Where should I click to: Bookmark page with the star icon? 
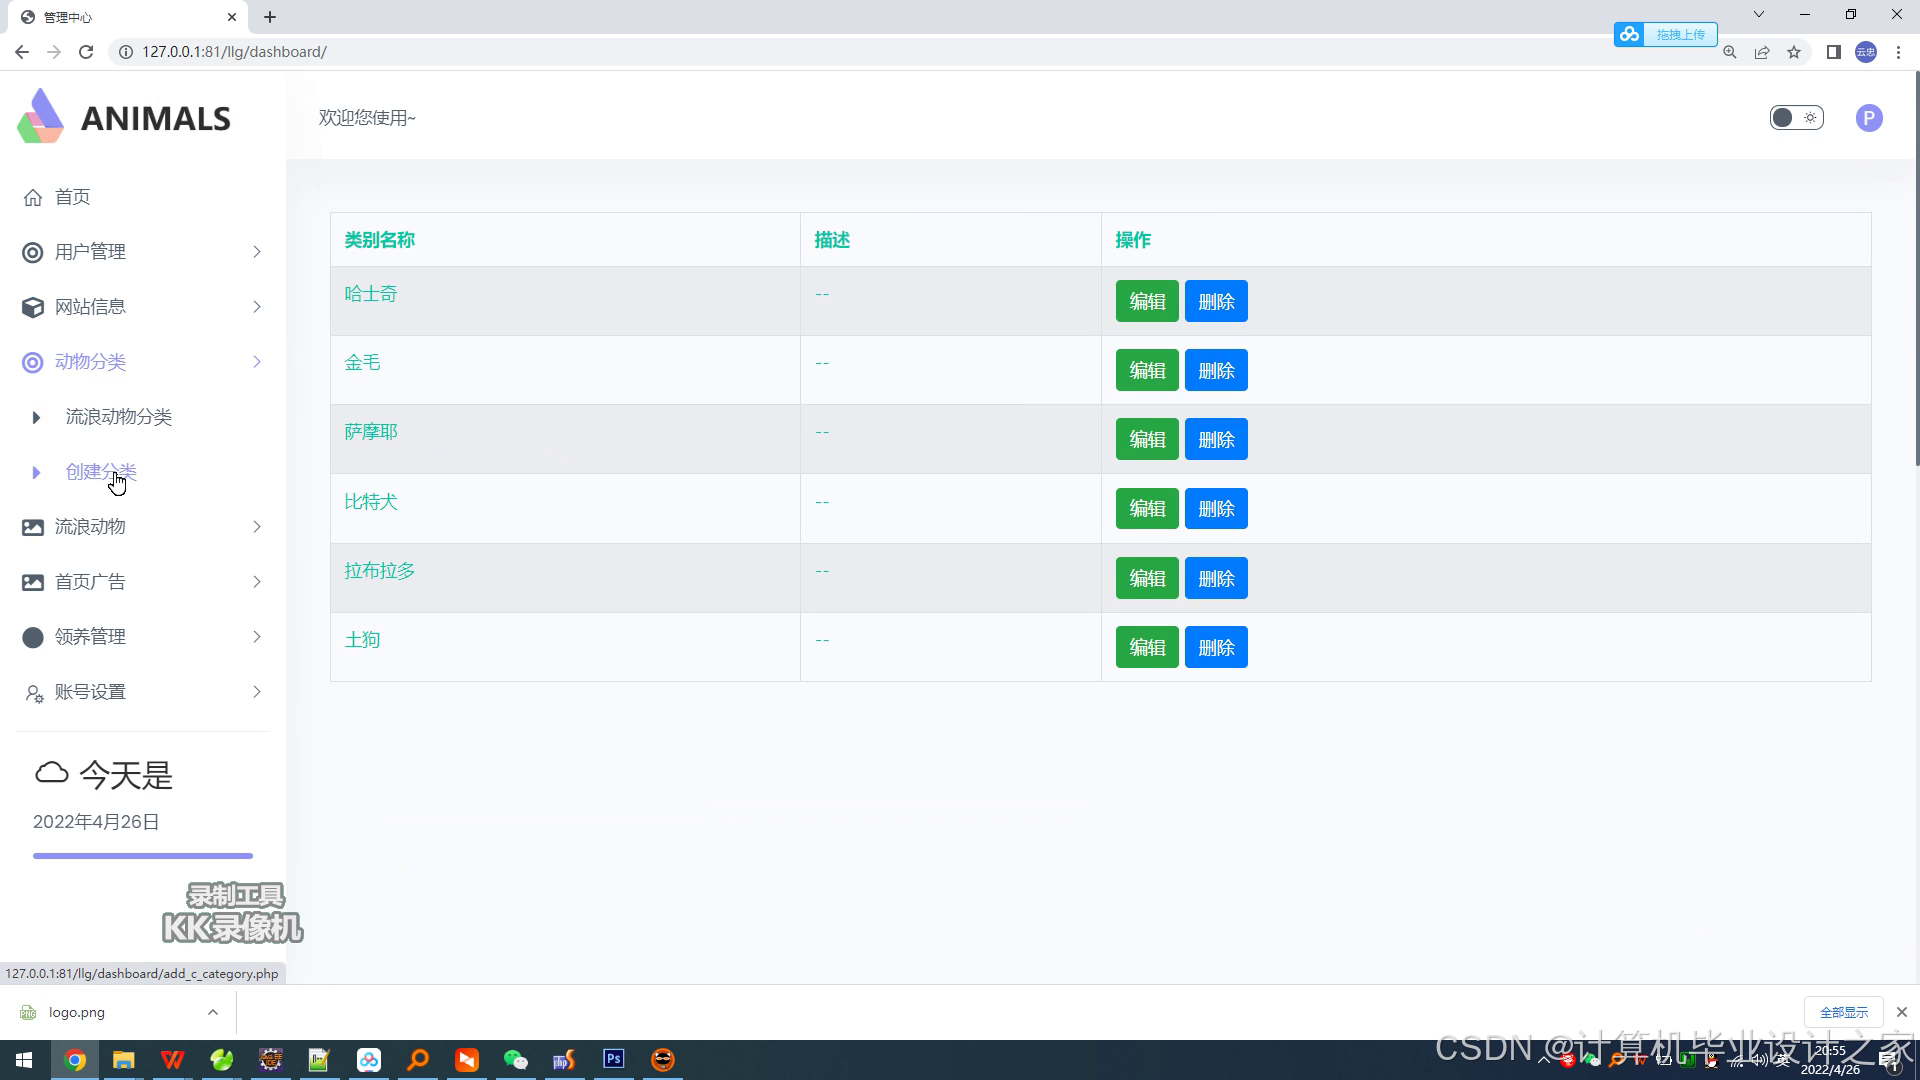coord(1794,52)
